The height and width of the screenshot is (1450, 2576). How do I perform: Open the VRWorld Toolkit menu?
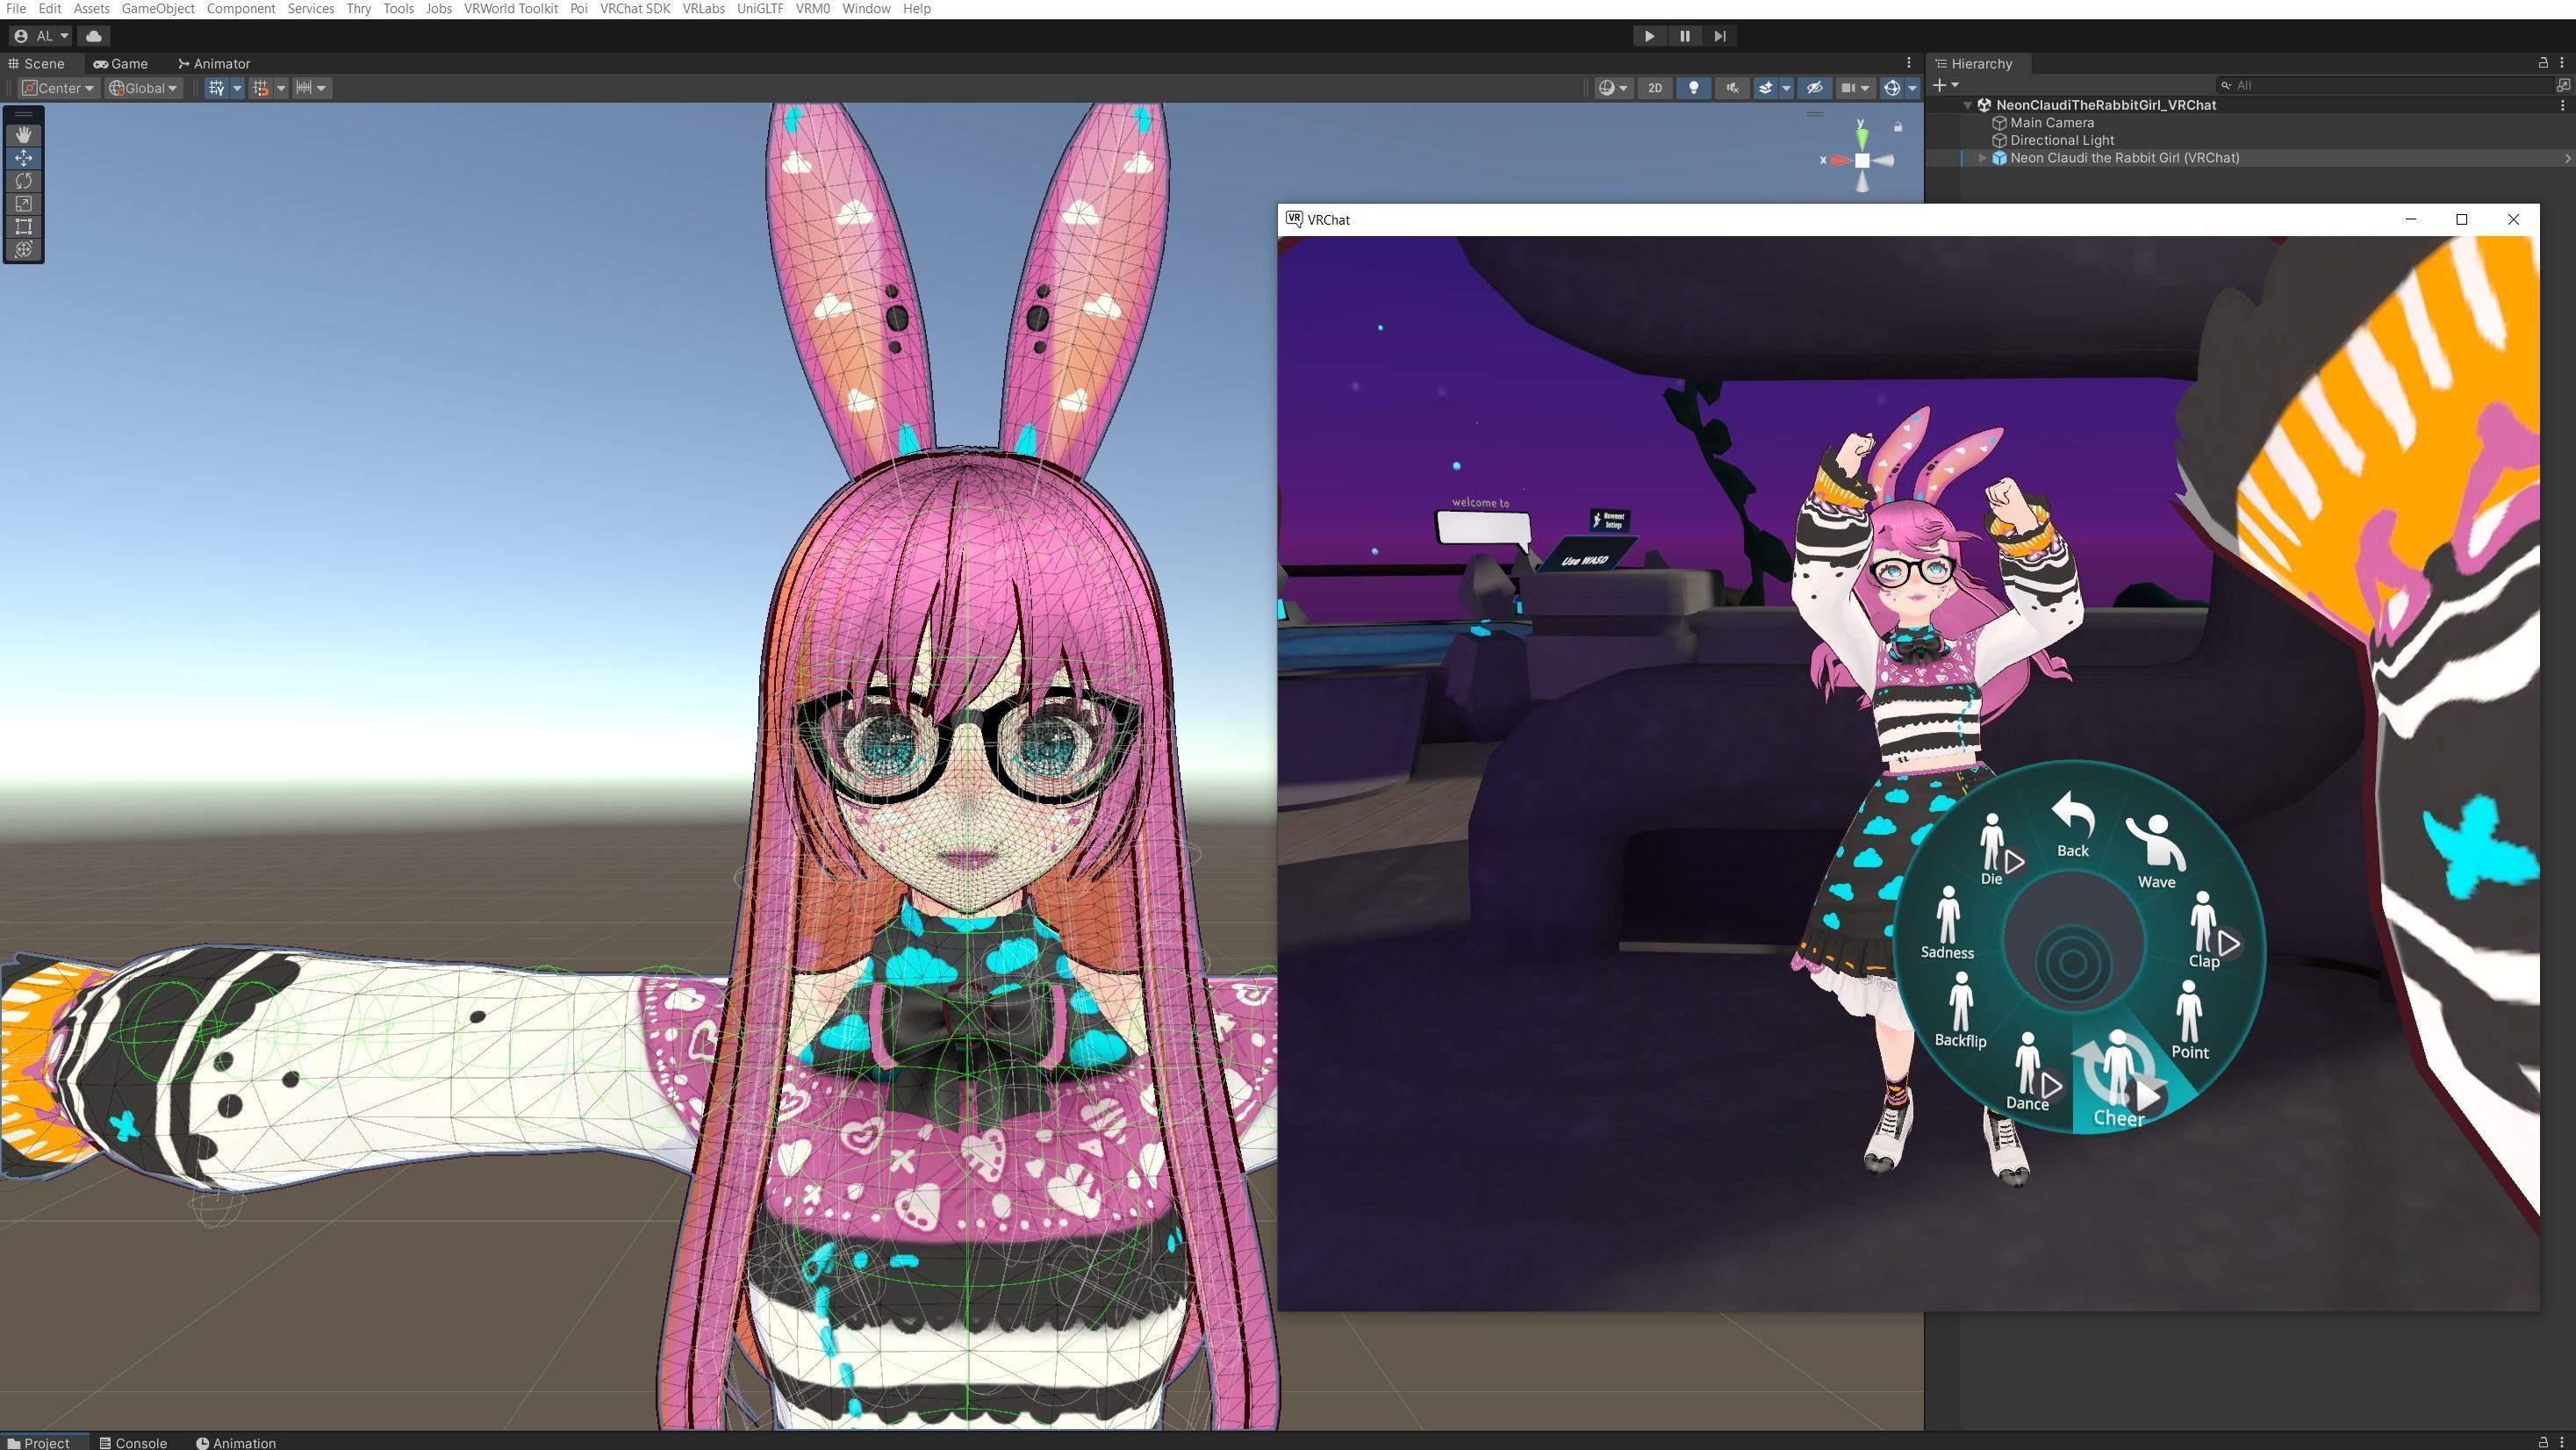click(x=511, y=9)
